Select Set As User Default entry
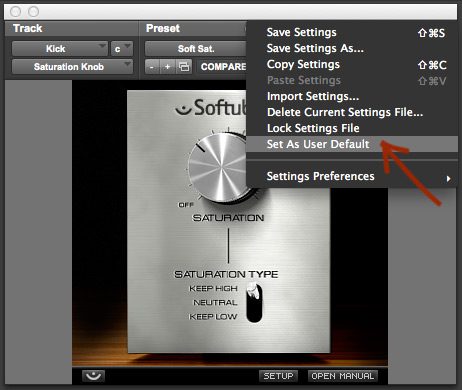The image size is (462, 390). tap(352, 144)
